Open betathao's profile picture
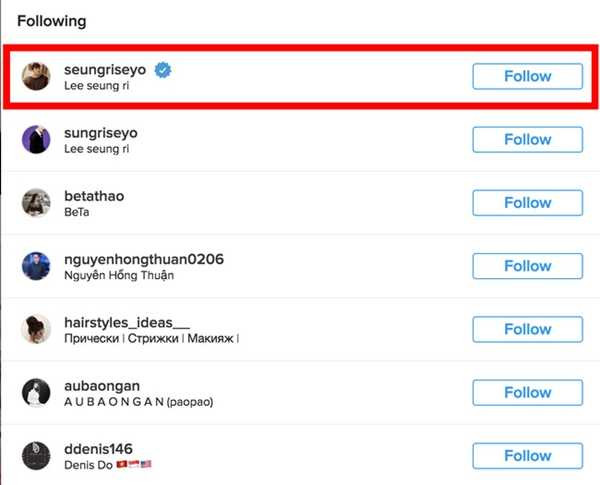The height and width of the screenshot is (485, 600). [x=36, y=203]
